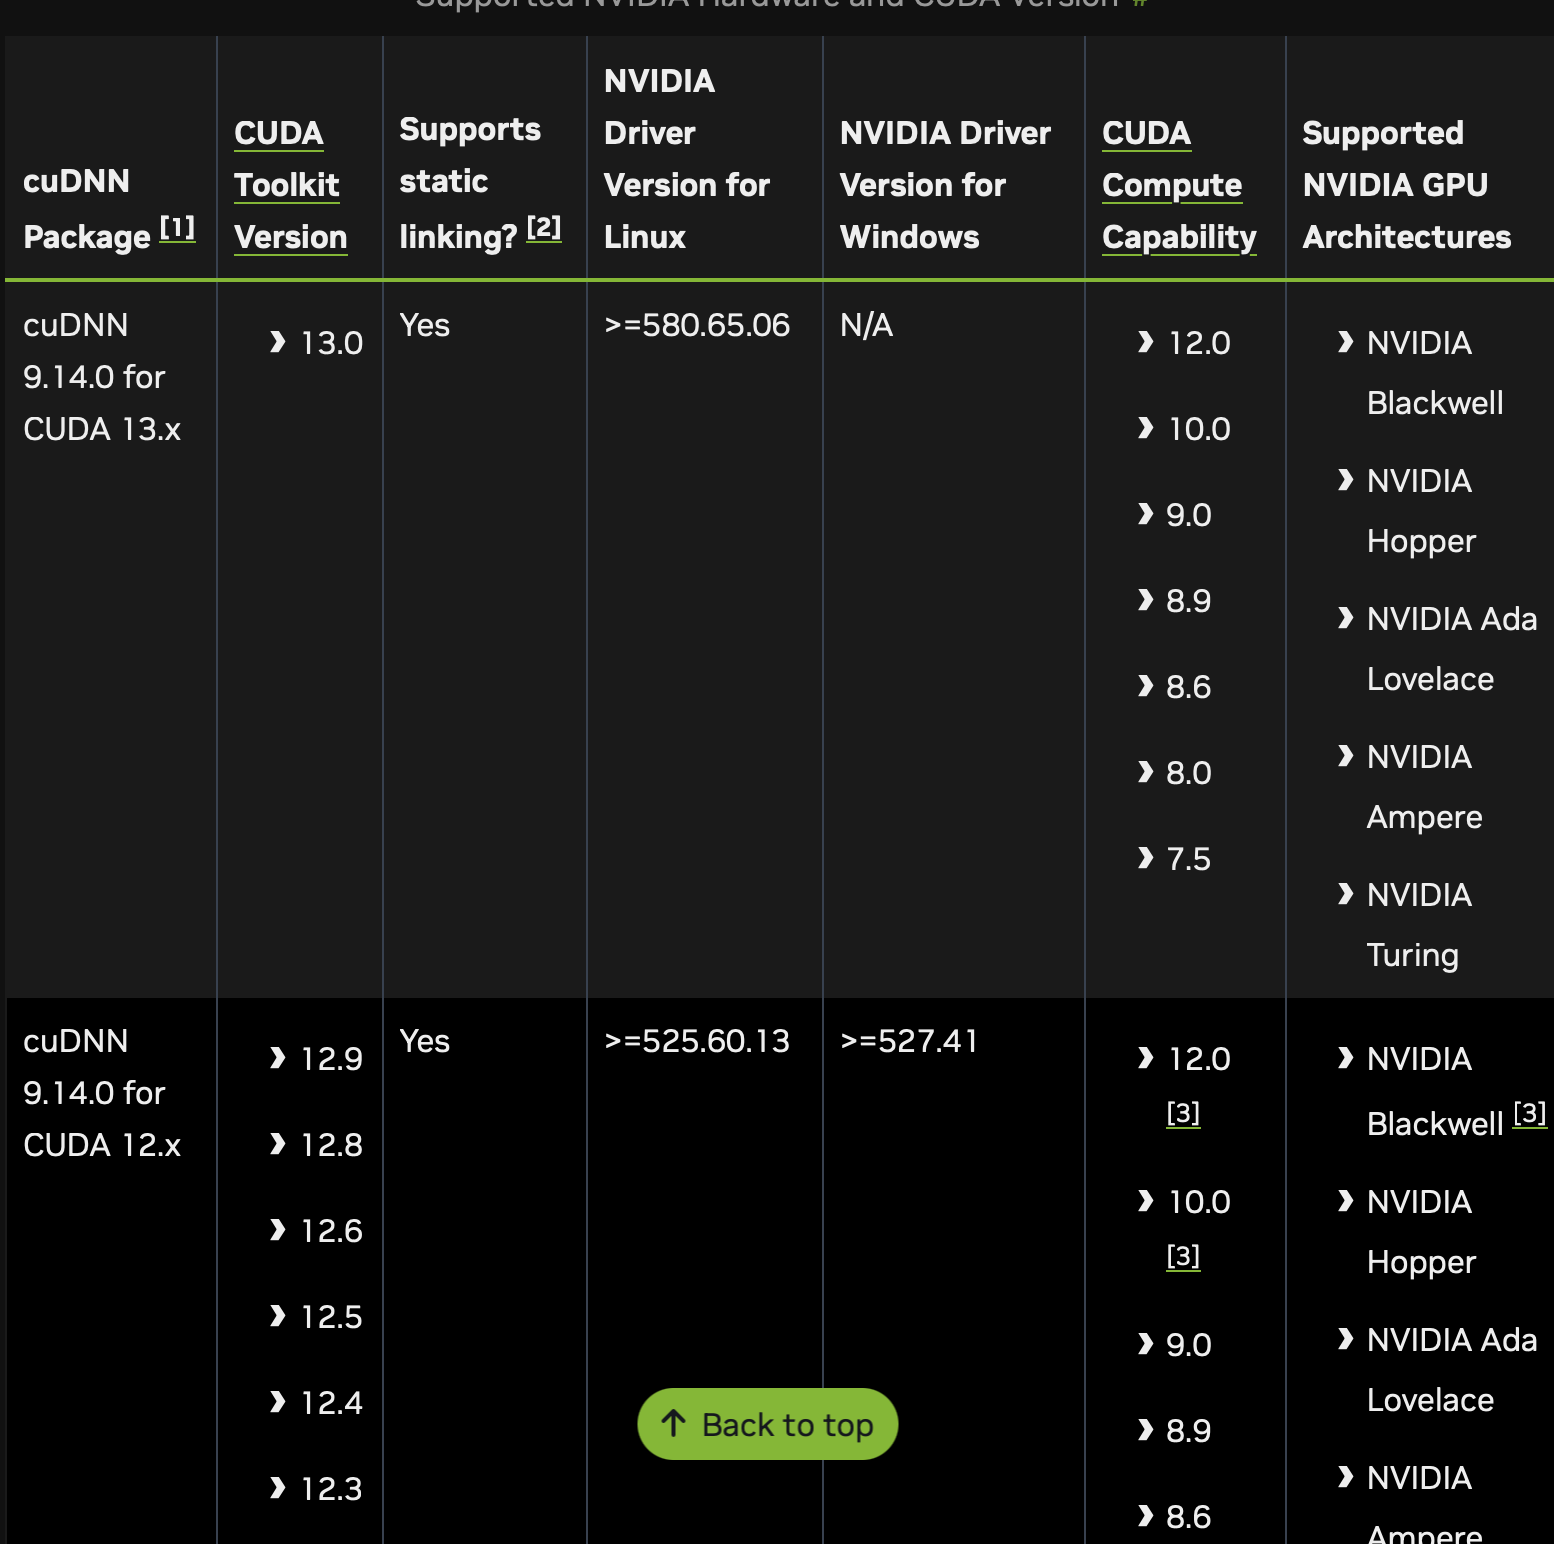Click compute capability '12.0' in CUDA 12.x row
1554x1544 pixels.
tap(1199, 1059)
